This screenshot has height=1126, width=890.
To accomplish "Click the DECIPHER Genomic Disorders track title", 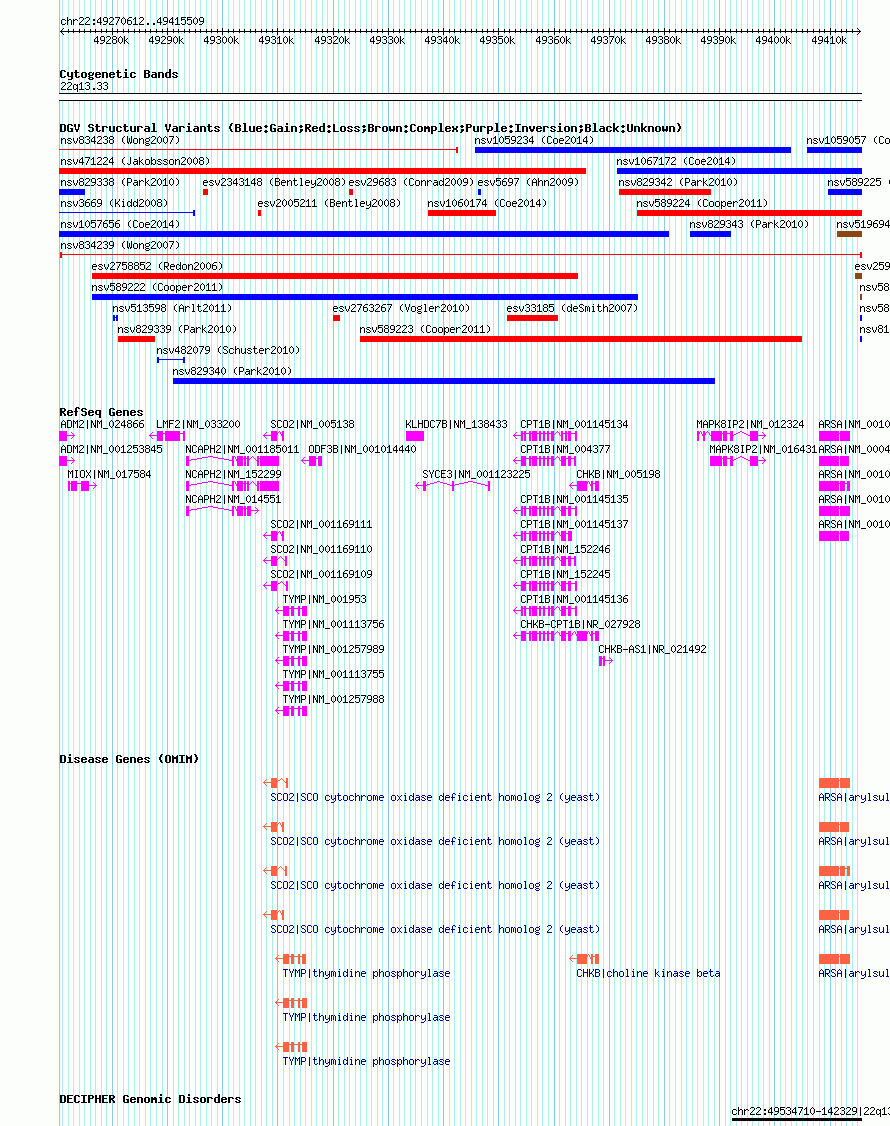I will click(150, 1099).
